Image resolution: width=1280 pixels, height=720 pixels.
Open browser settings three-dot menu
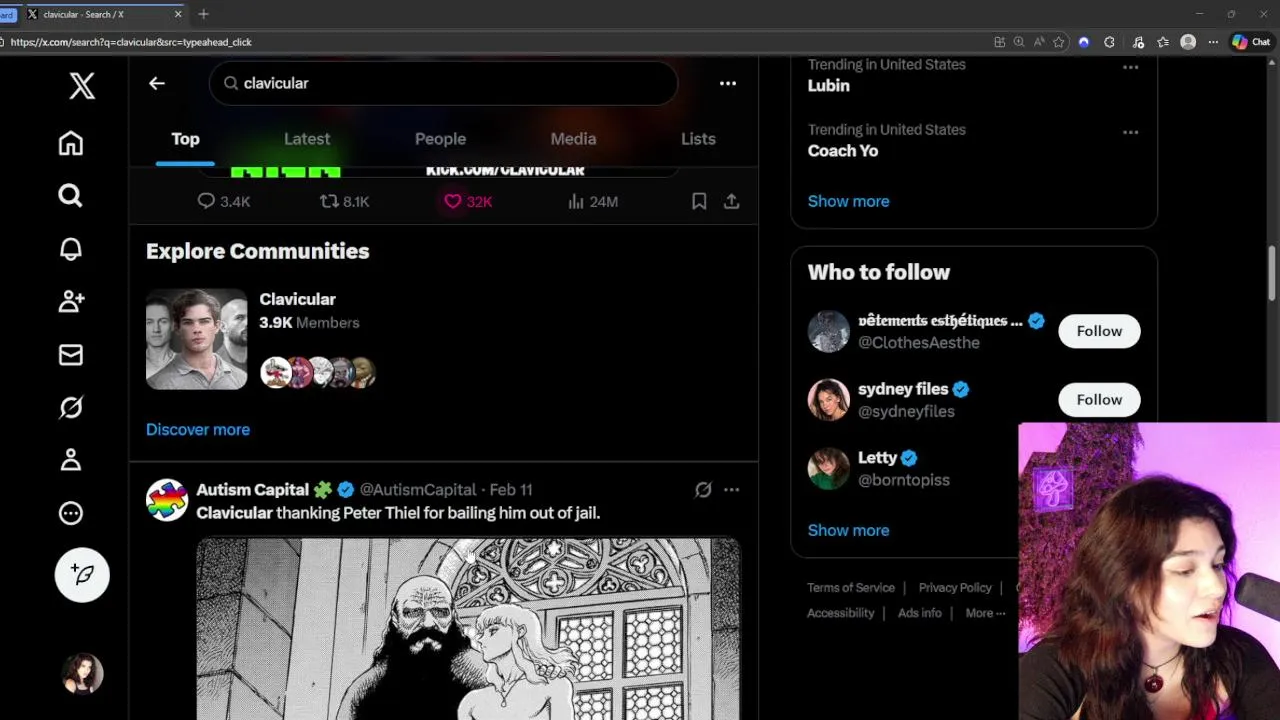click(1213, 42)
